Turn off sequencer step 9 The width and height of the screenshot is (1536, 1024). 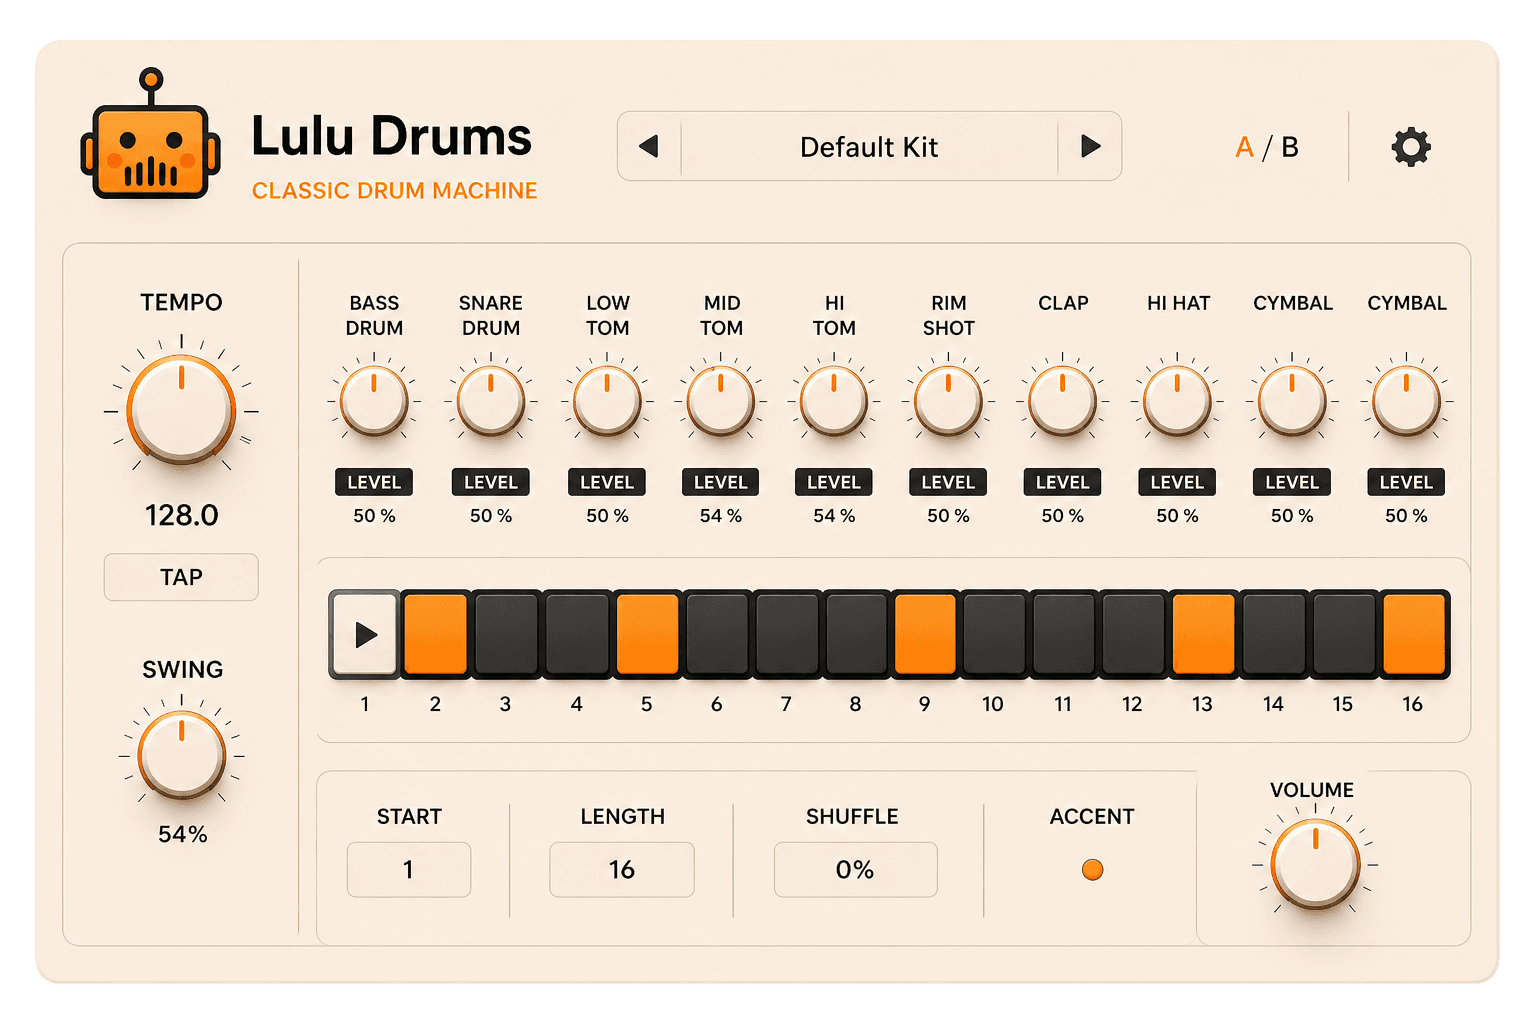pyautogui.click(x=925, y=634)
